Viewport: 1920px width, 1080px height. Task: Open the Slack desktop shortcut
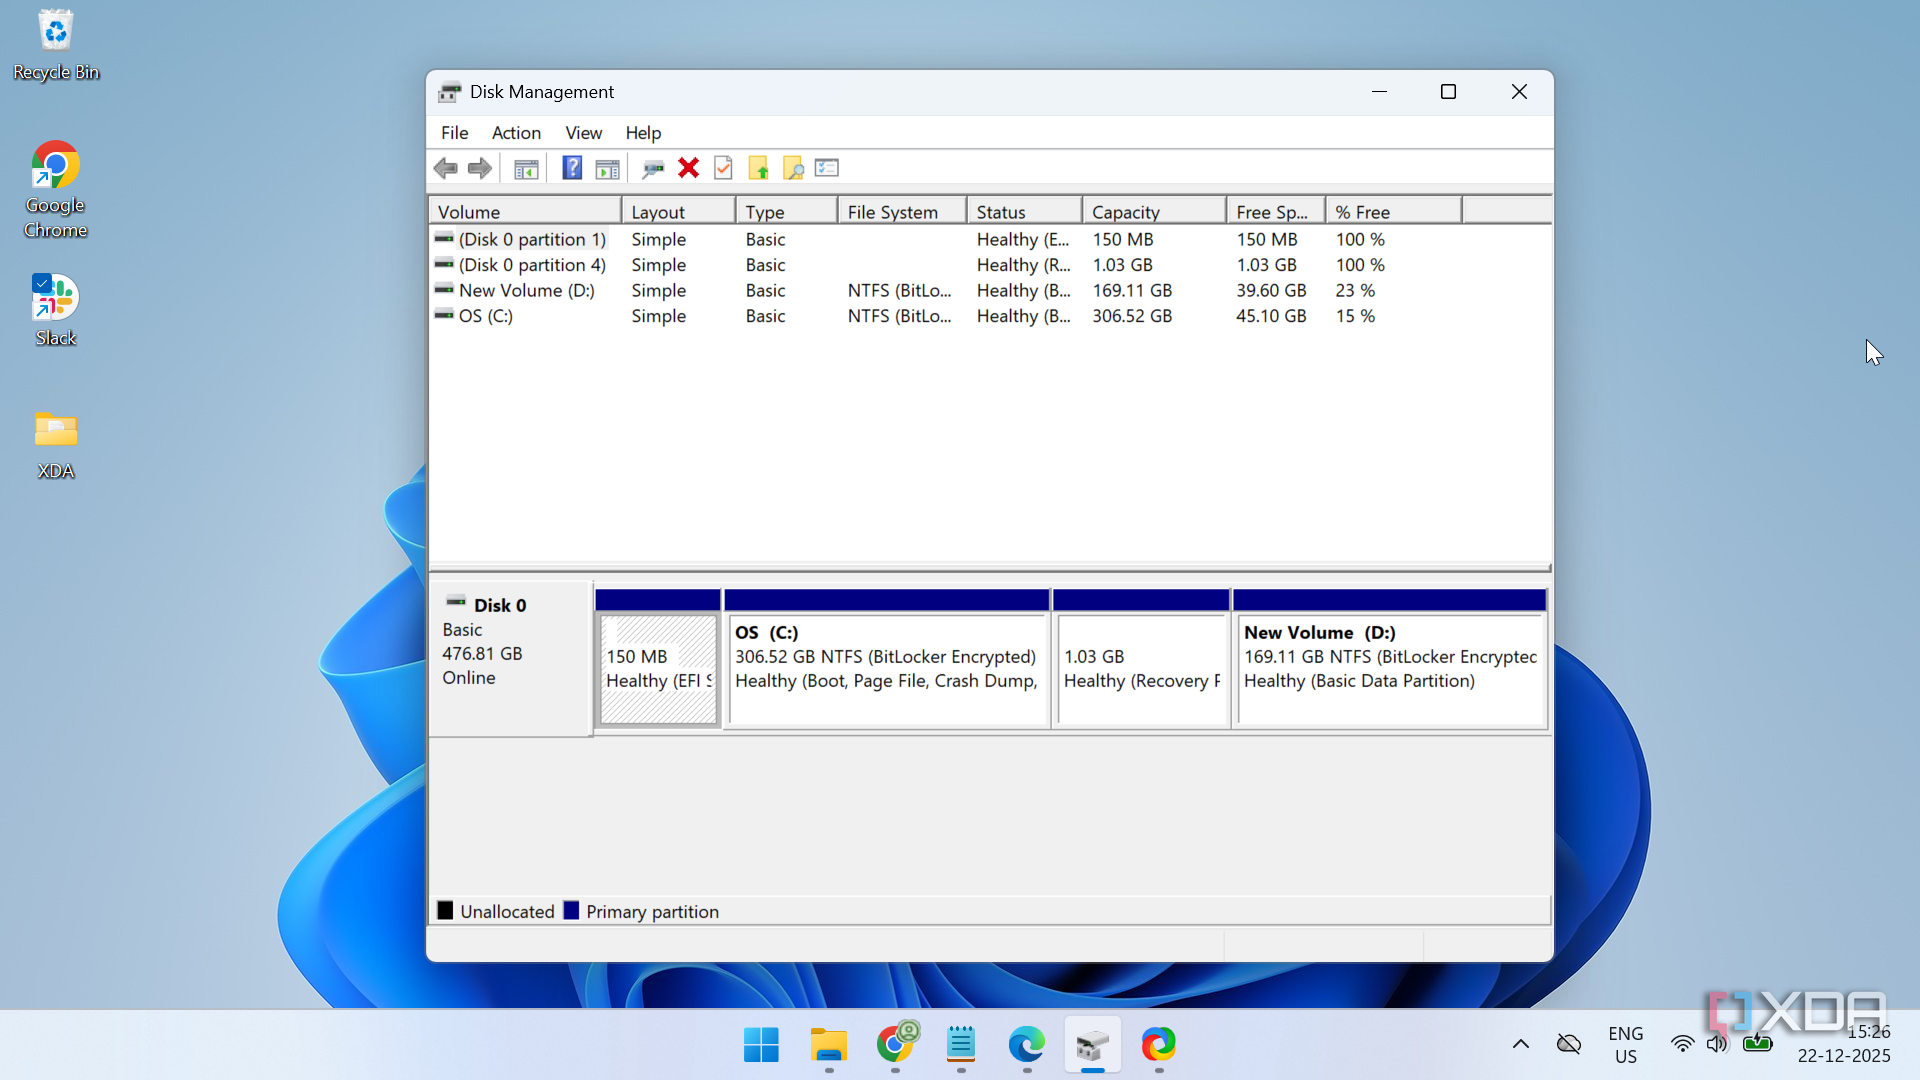coord(56,310)
